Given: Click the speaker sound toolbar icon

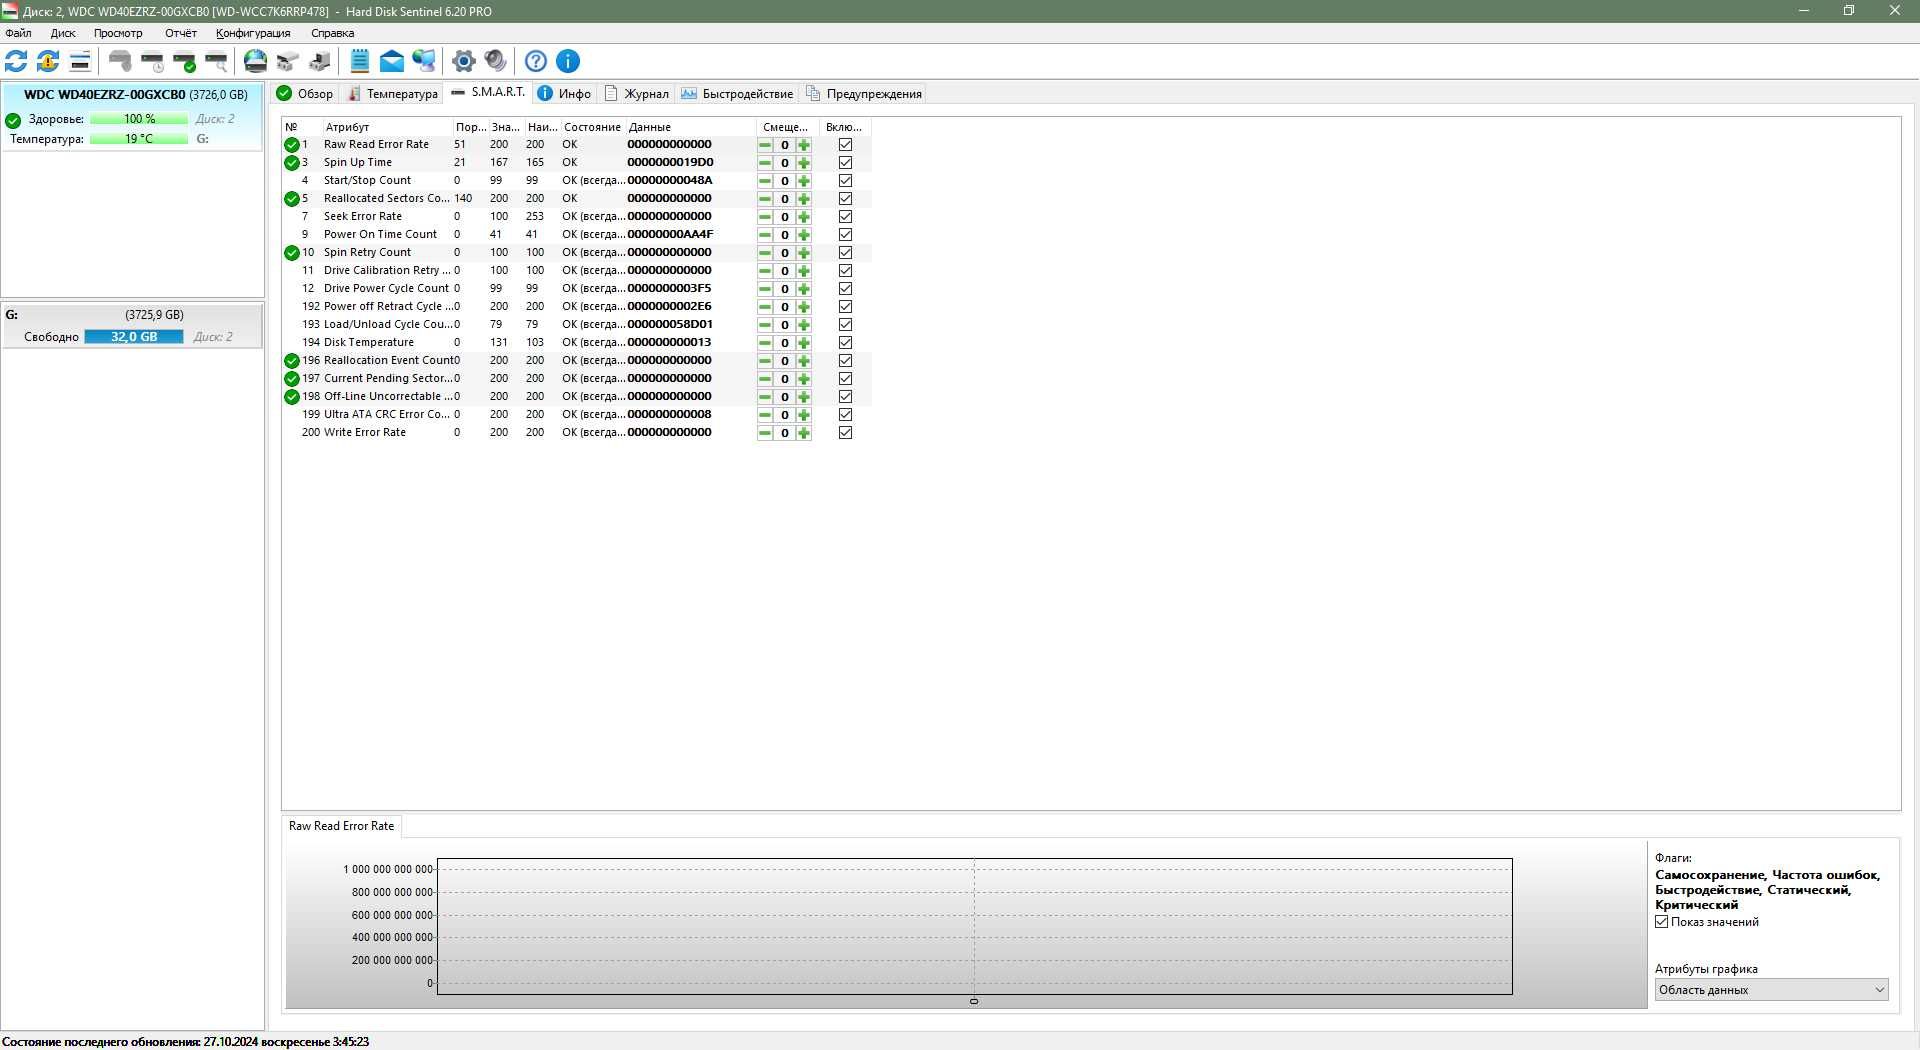Looking at the screenshot, I should (496, 61).
